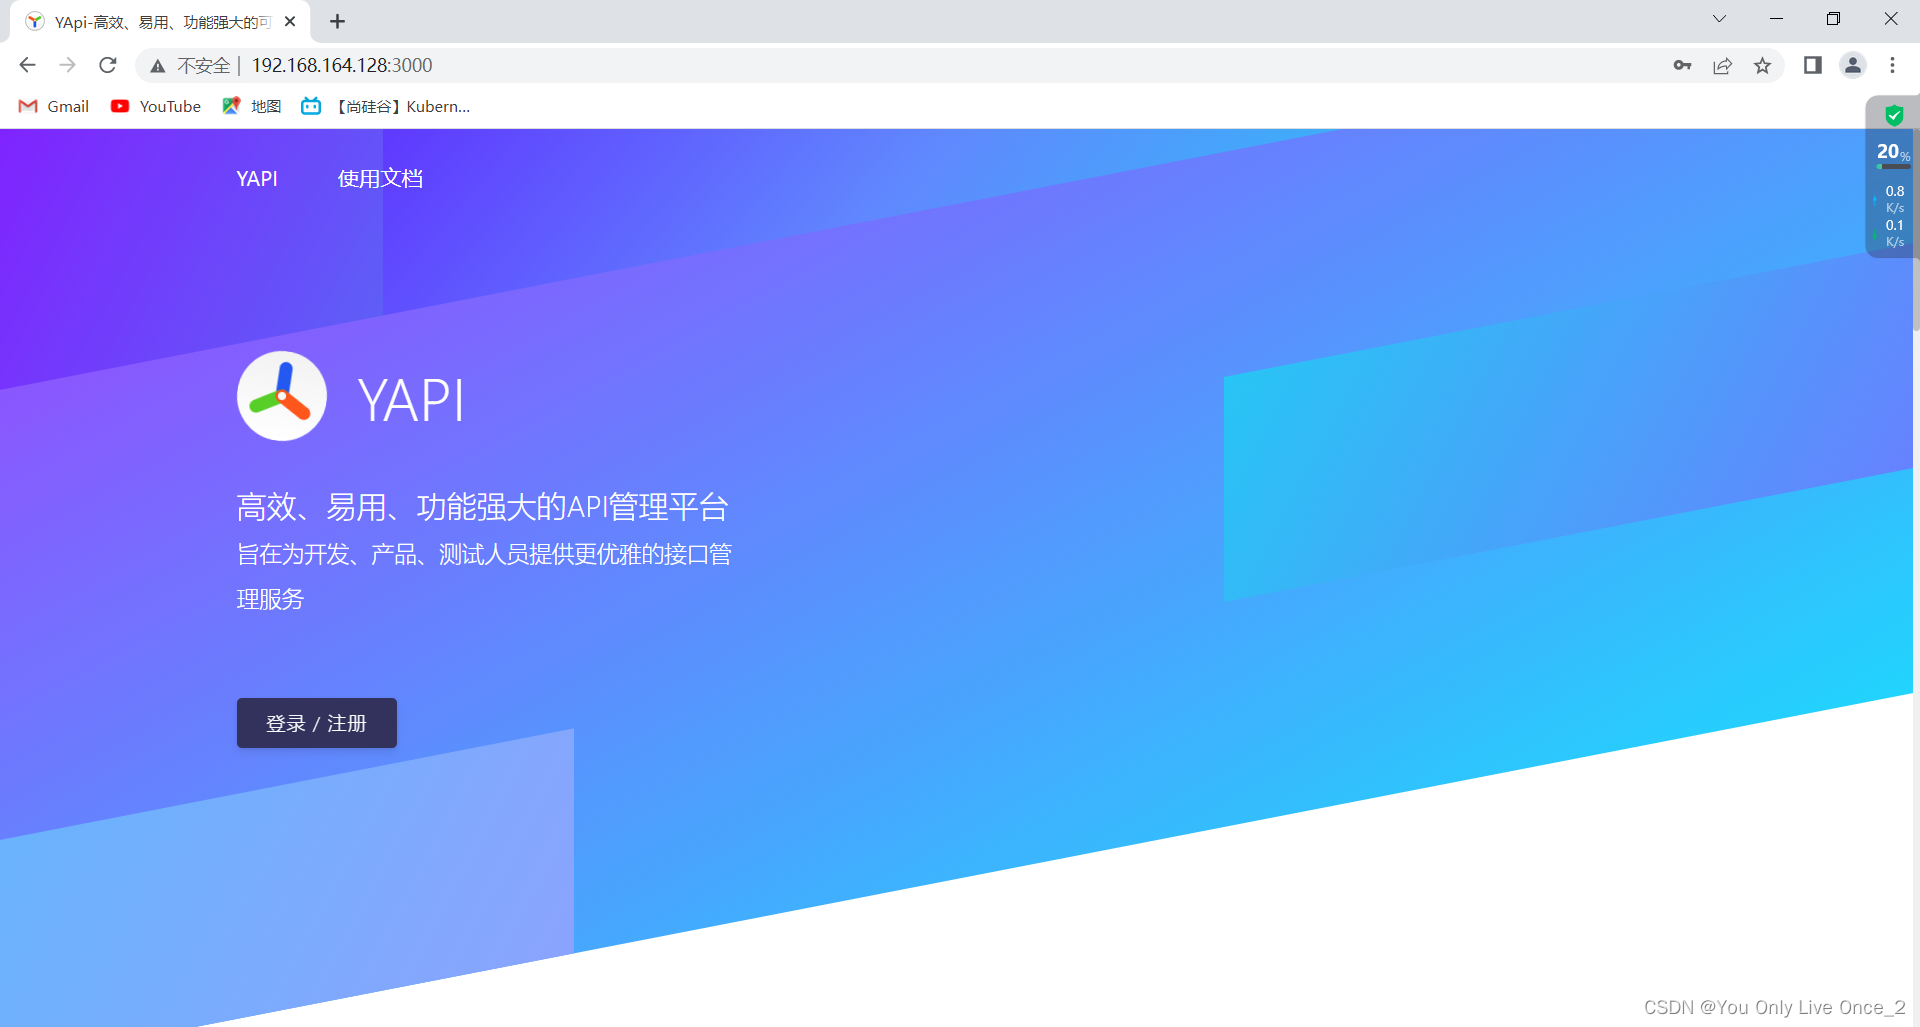Open the Chrome profile avatar
The width and height of the screenshot is (1920, 1027).
pos(1853,65)
